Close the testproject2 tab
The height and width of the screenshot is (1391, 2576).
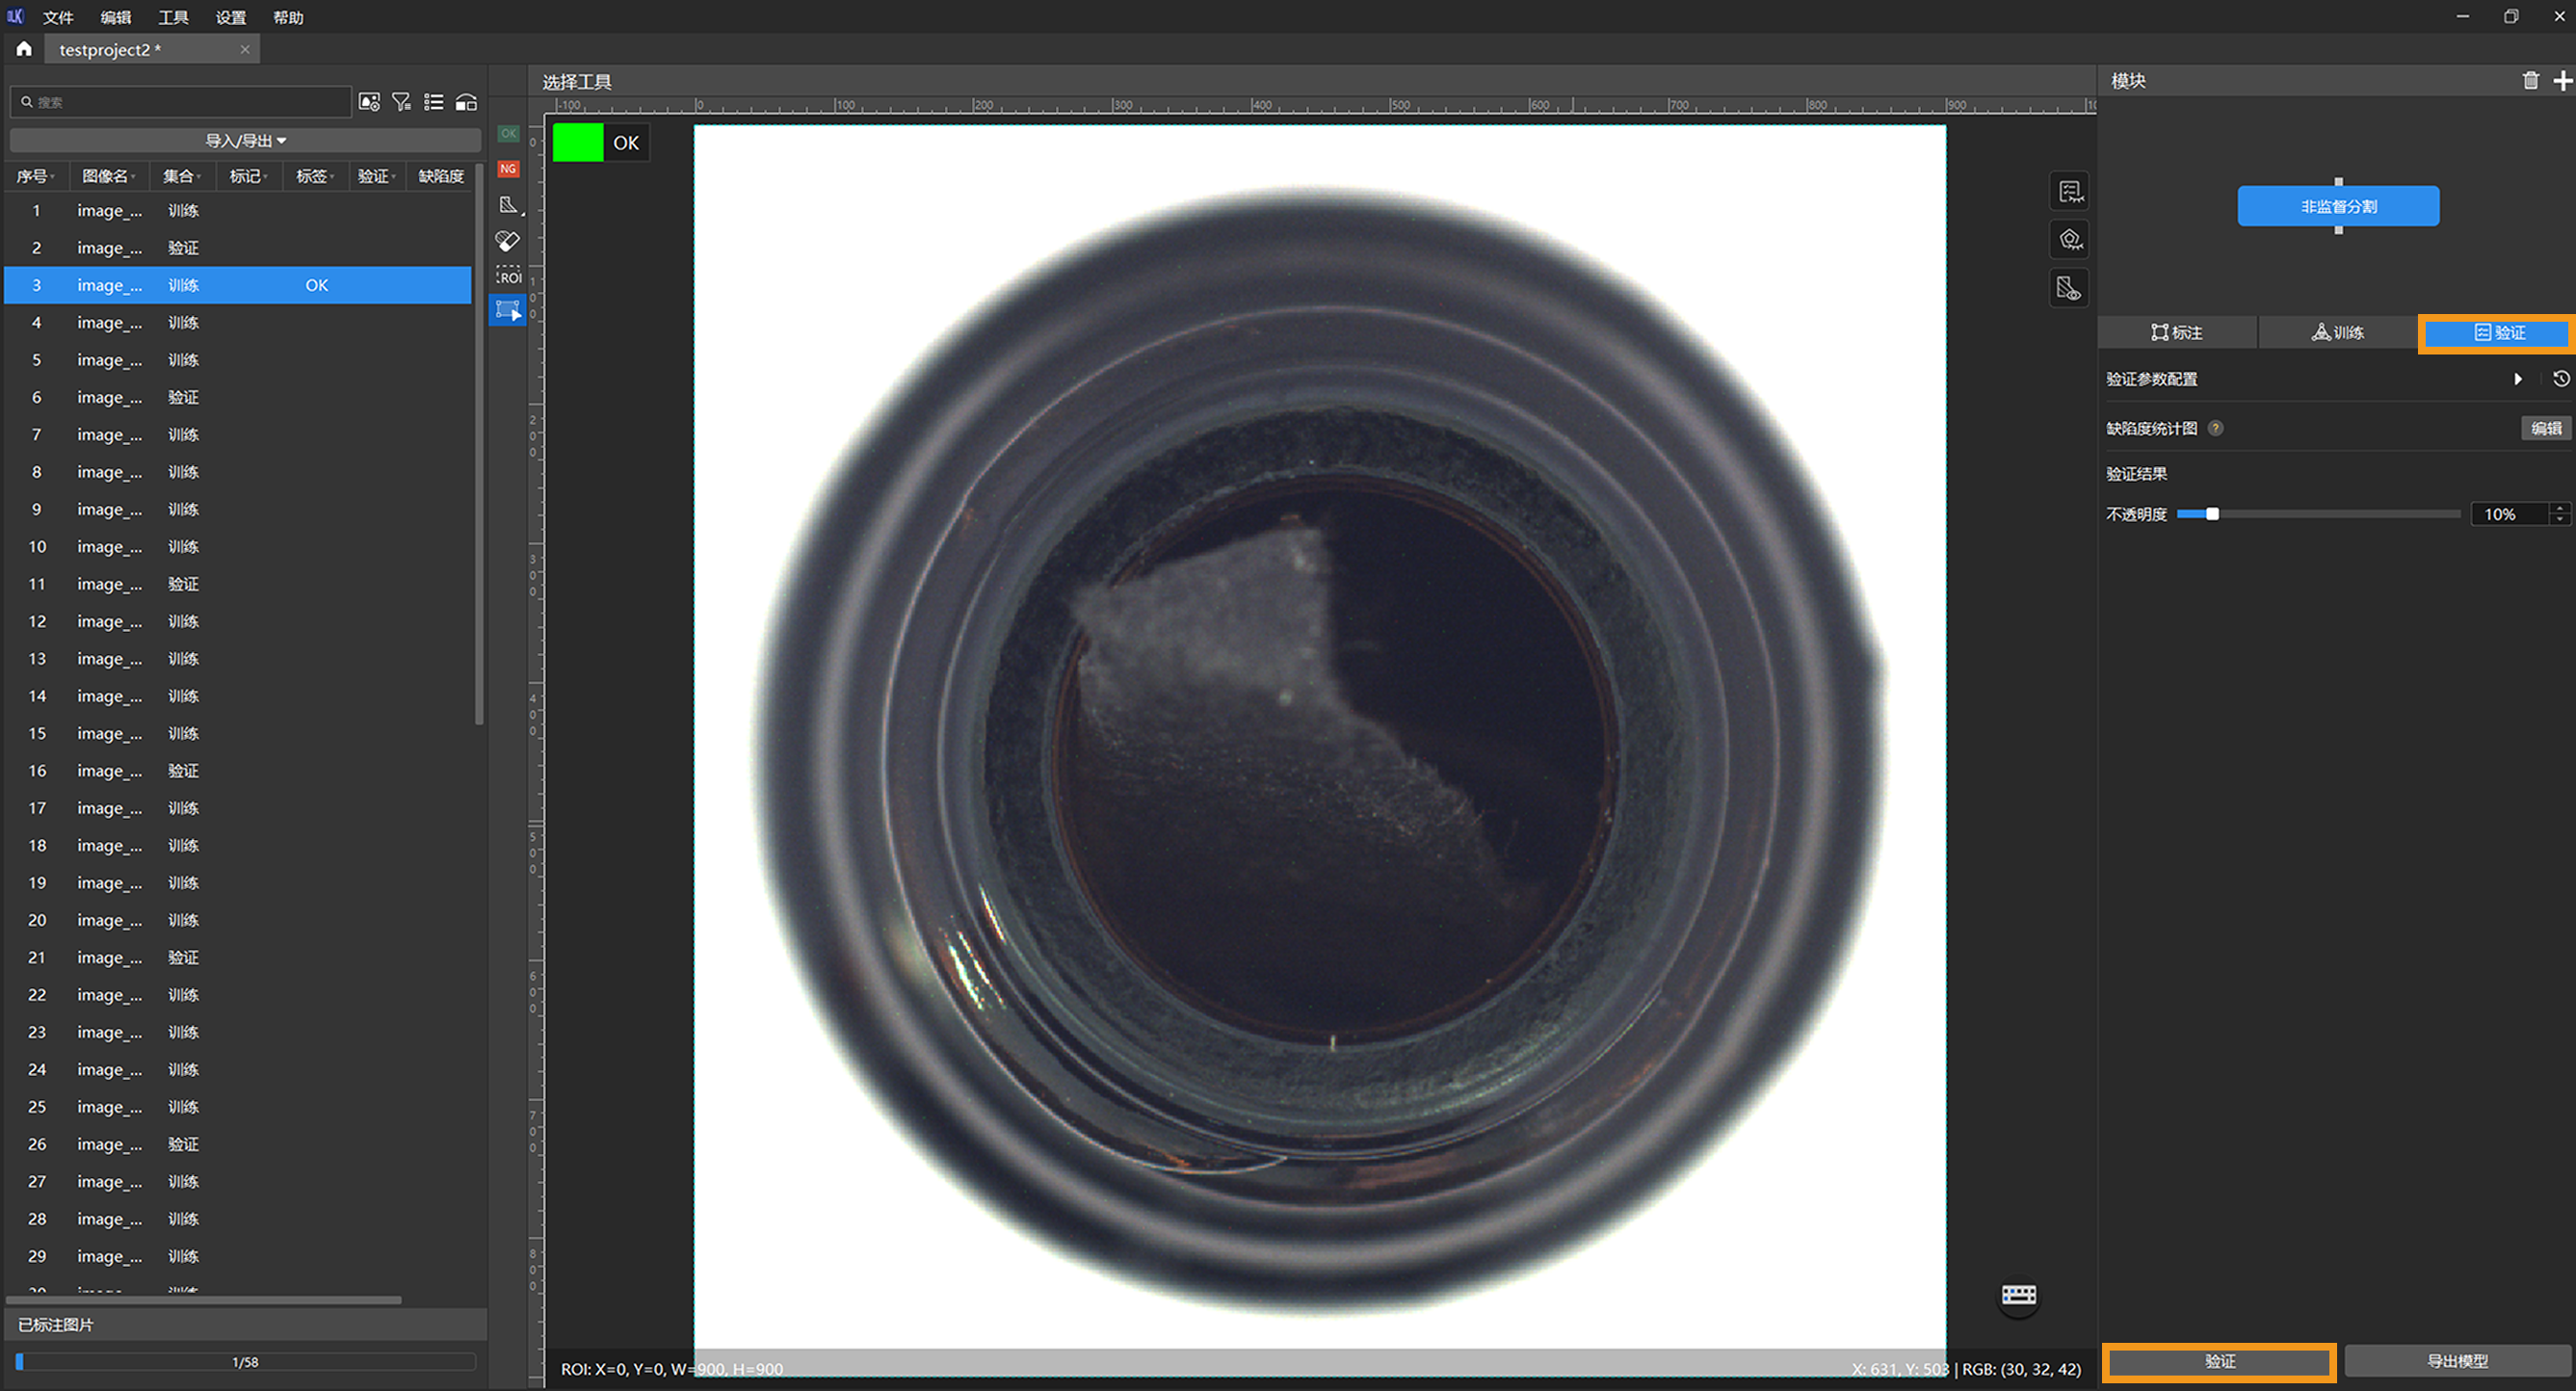[245, 49]
